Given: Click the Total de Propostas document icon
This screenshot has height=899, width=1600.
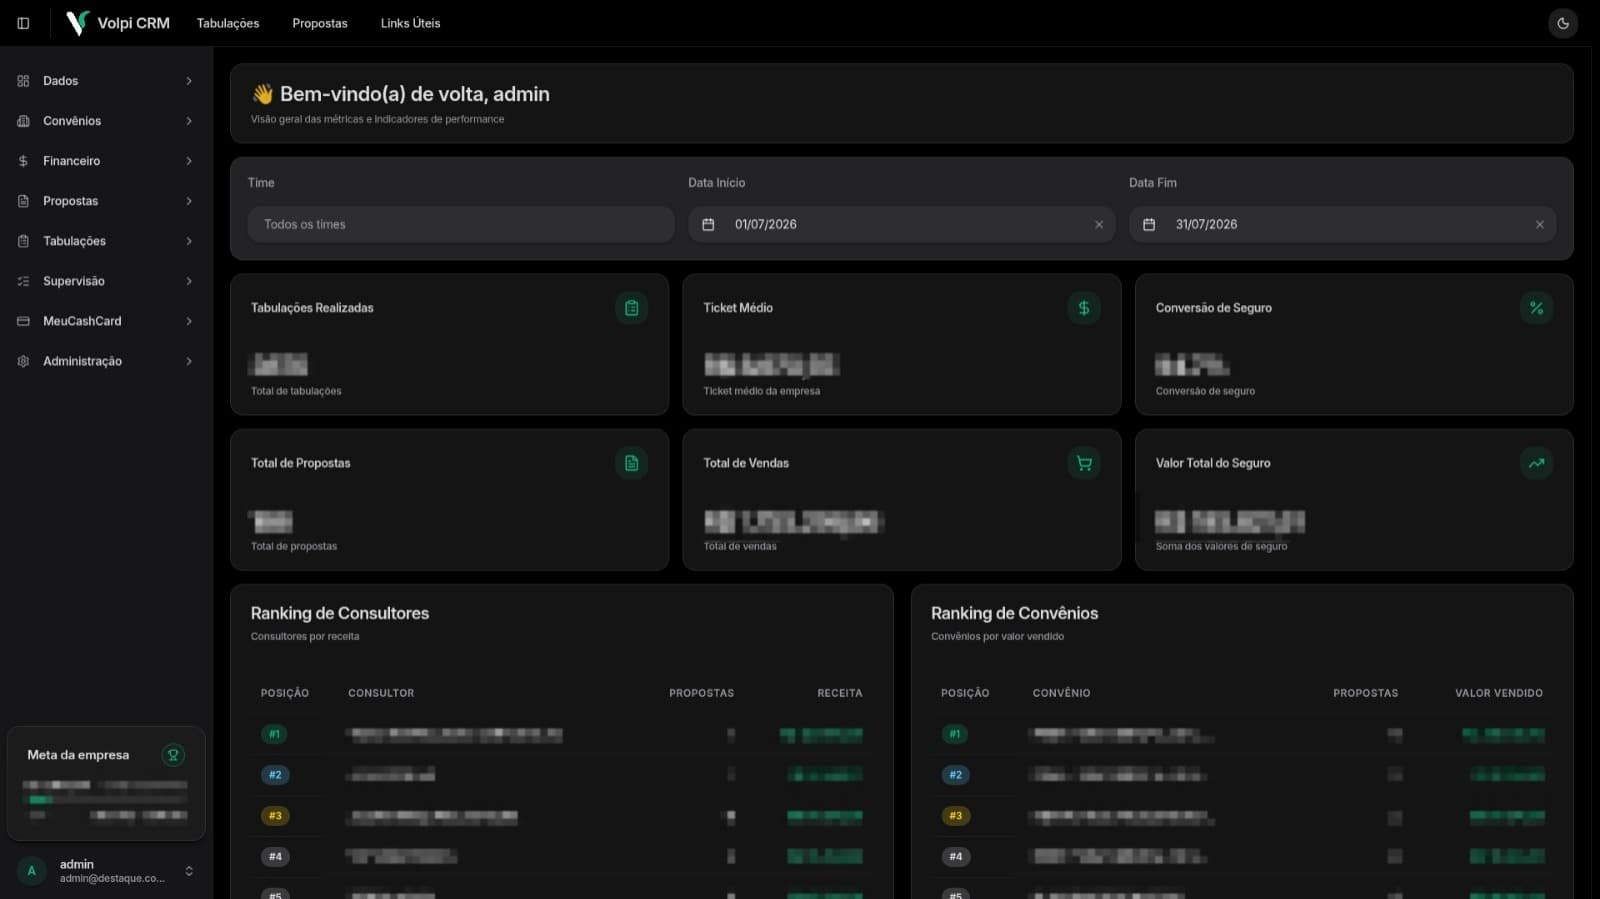Looking at the screenshot, I should (x=631, y=463).
